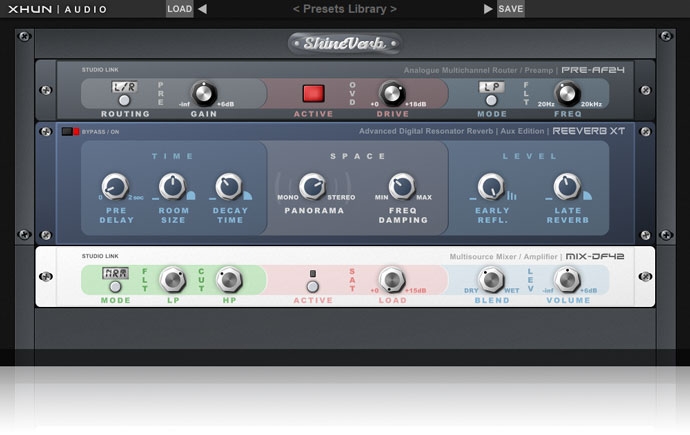Click the Pre Gain knob

[204, 95]
